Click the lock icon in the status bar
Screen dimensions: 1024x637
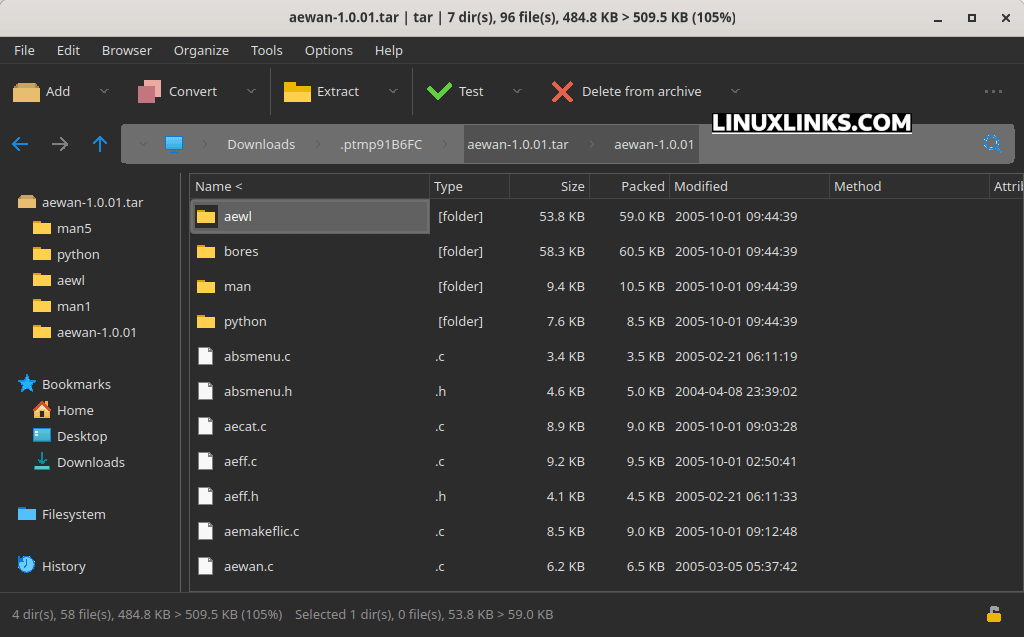coord(995,614)
